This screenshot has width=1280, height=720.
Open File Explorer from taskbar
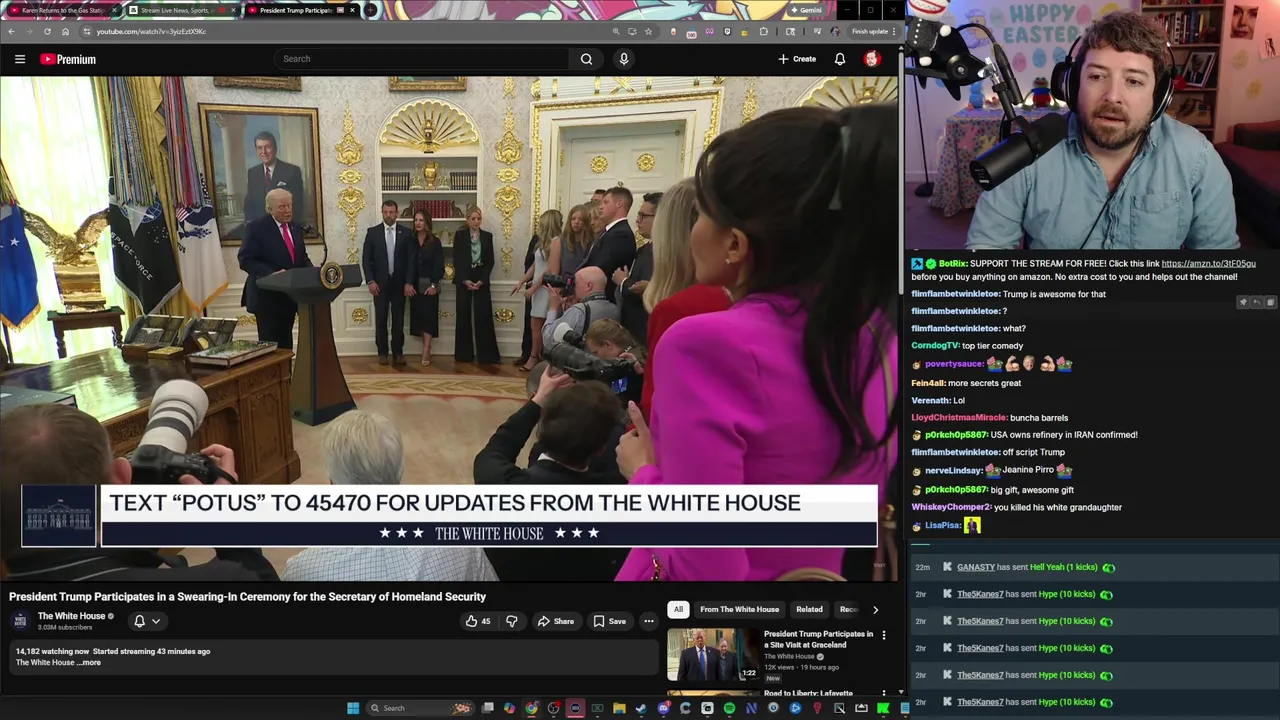point(619,708)
